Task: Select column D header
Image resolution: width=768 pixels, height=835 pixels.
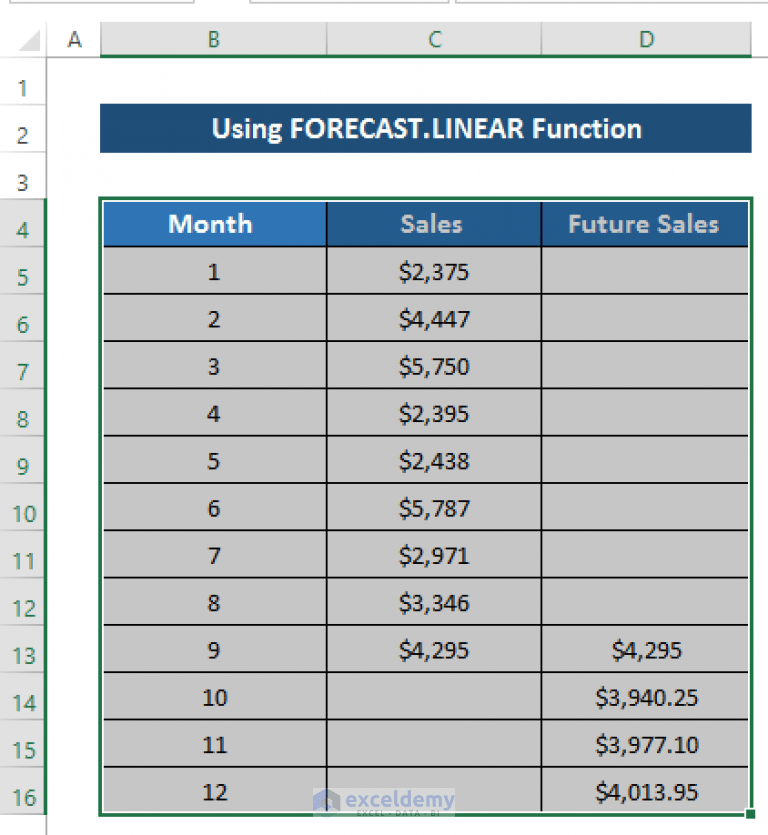Action: [x=646, y=39]
